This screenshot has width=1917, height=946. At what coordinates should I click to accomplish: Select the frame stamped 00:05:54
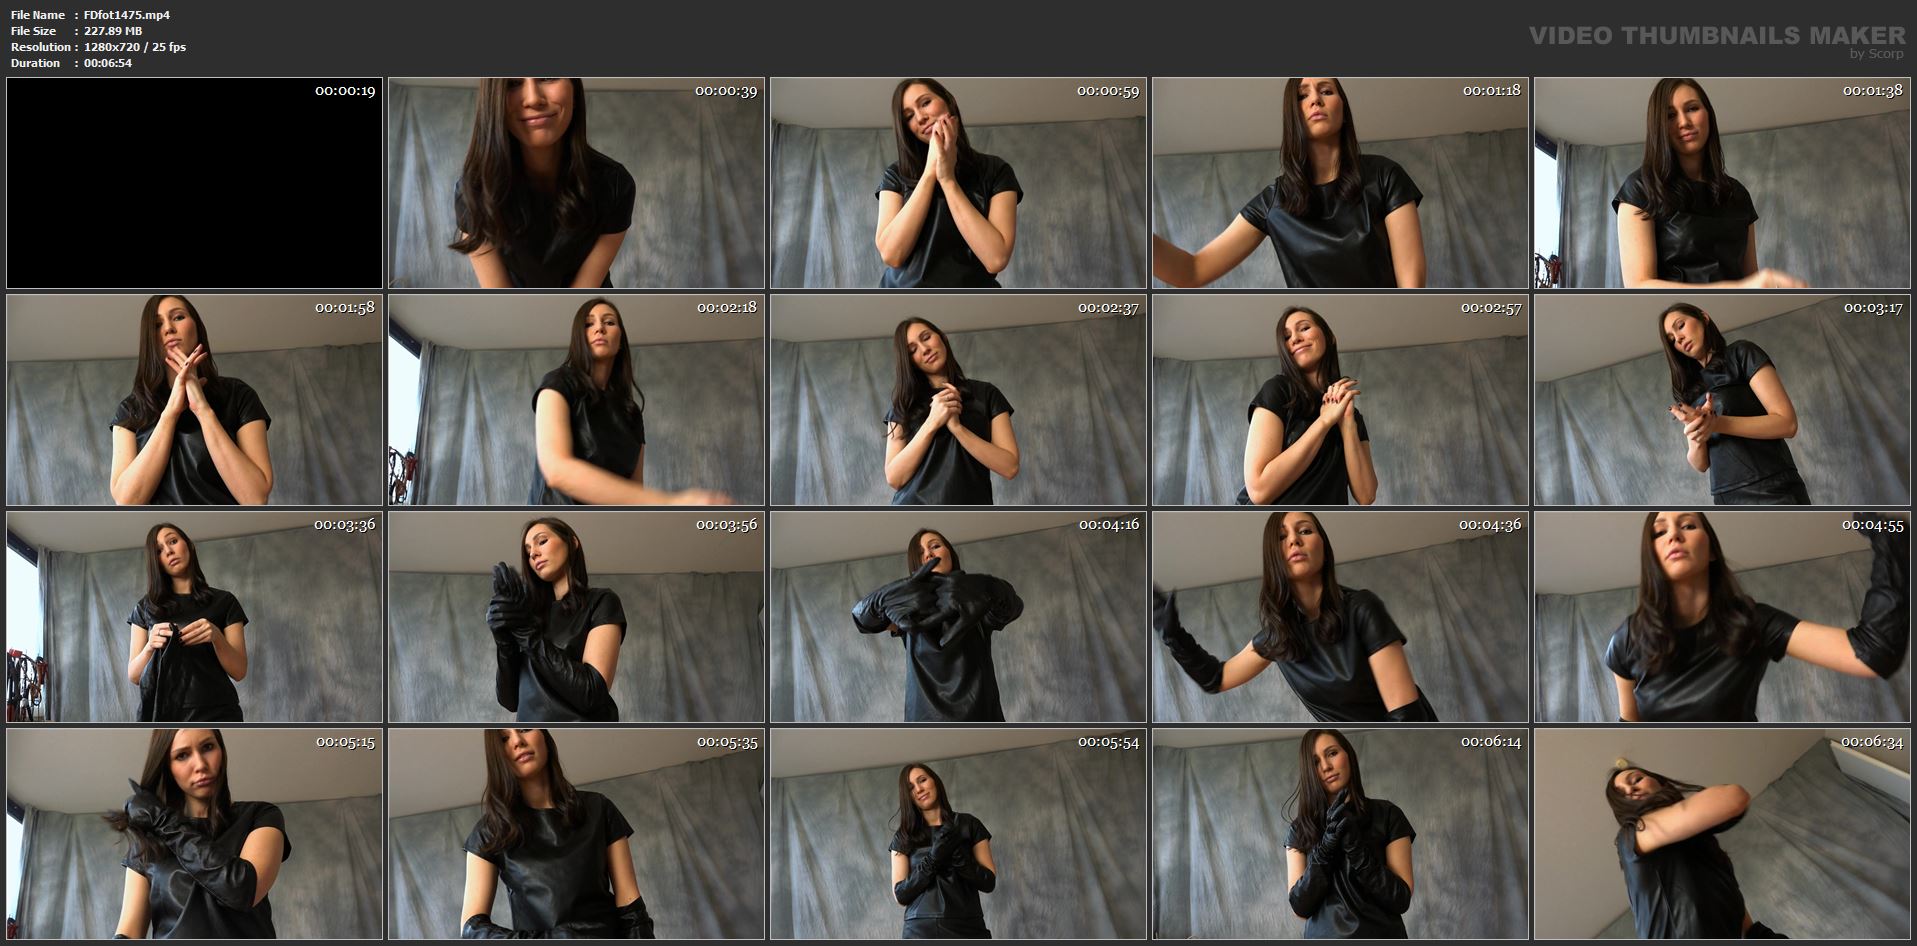(958, 834)
